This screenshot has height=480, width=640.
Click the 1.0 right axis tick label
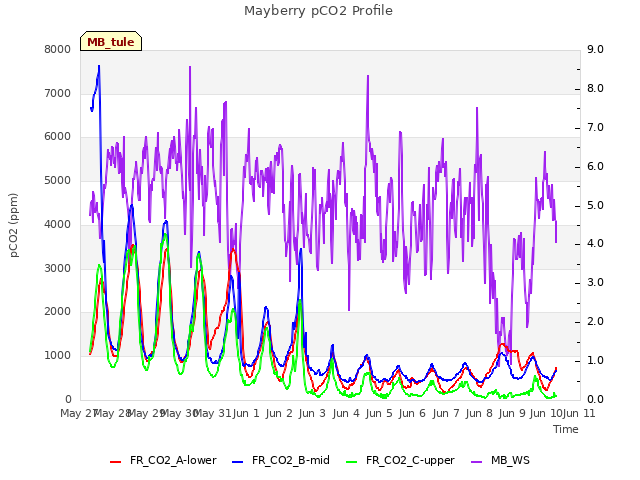pyautogui.click(x=595, y=360)
